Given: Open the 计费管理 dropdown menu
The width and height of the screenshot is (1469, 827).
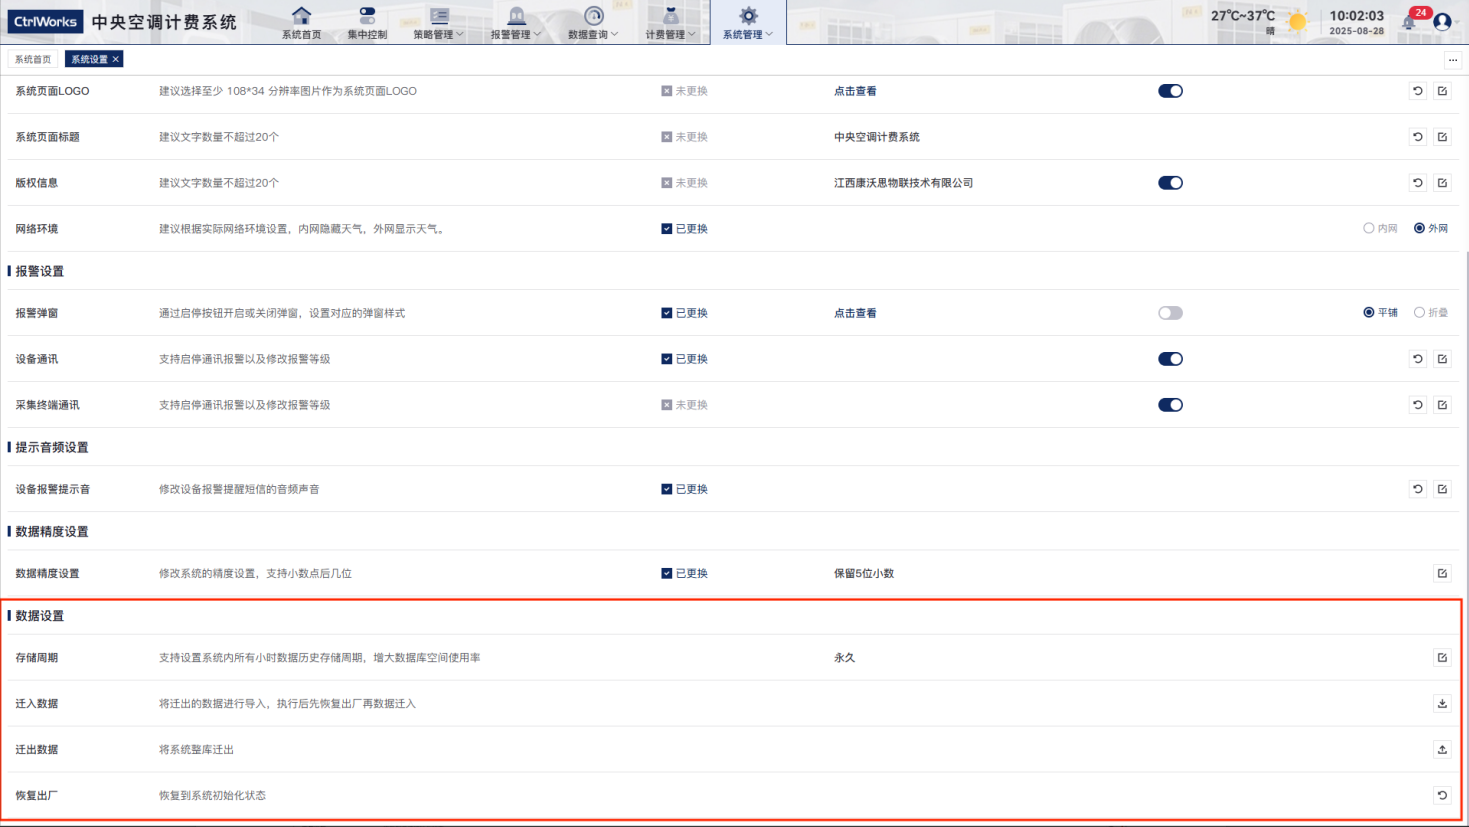Looking at the screenshot, I should coord(670,22).
